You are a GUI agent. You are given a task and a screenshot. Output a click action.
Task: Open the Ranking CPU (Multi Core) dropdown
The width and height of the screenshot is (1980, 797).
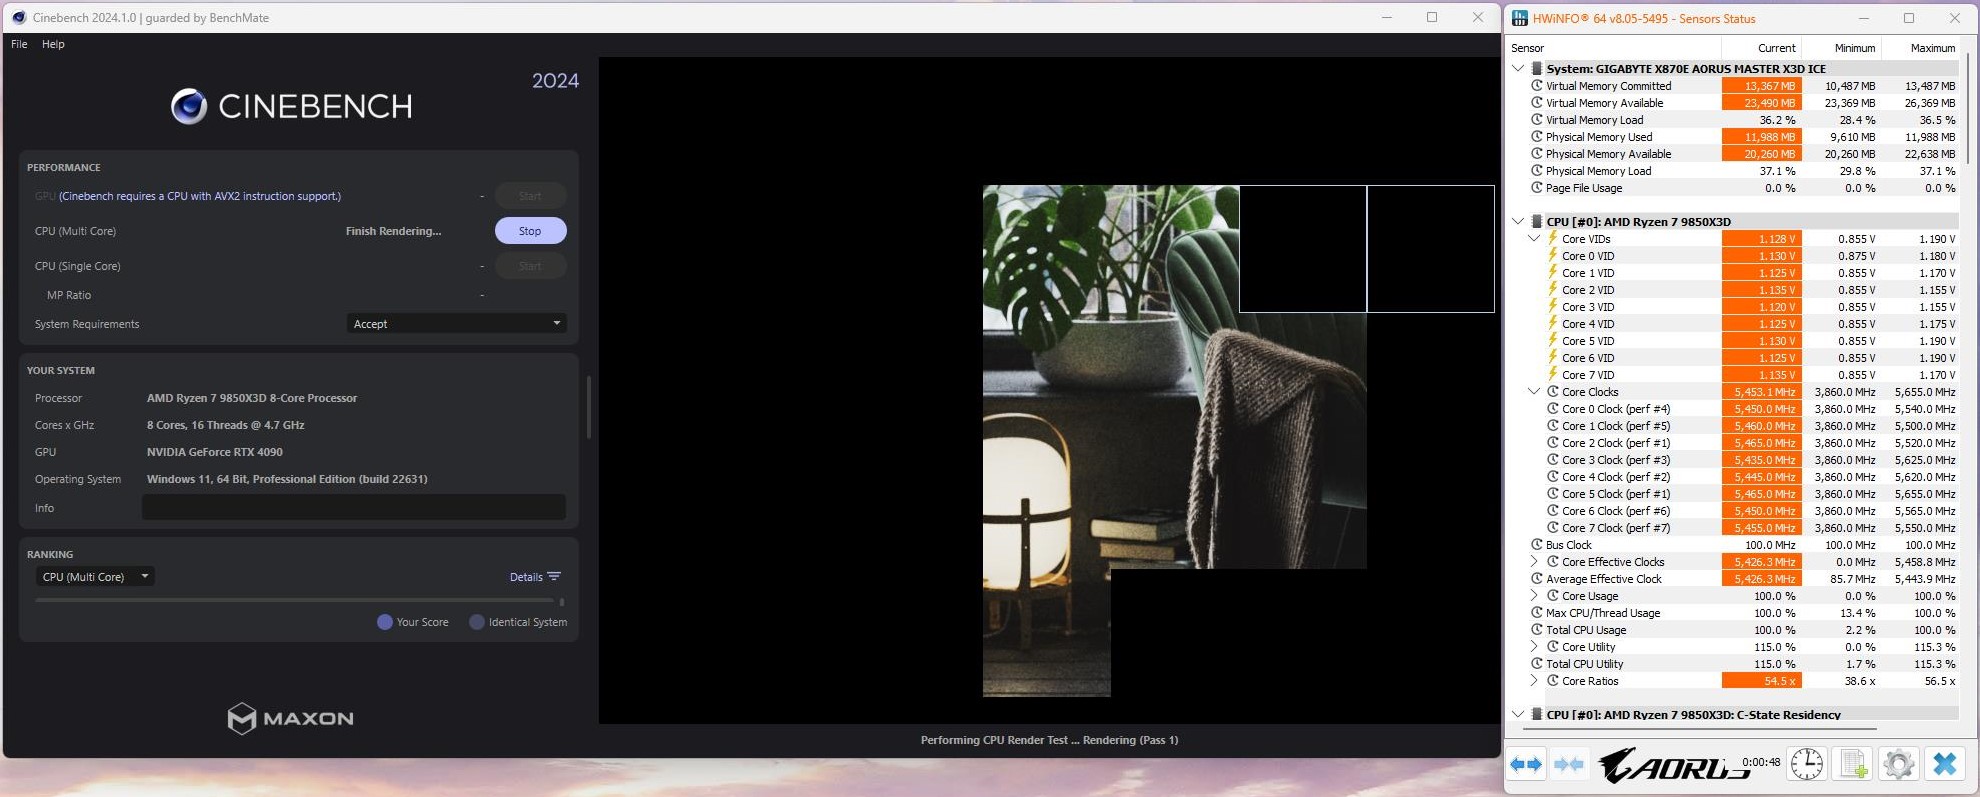95,577
